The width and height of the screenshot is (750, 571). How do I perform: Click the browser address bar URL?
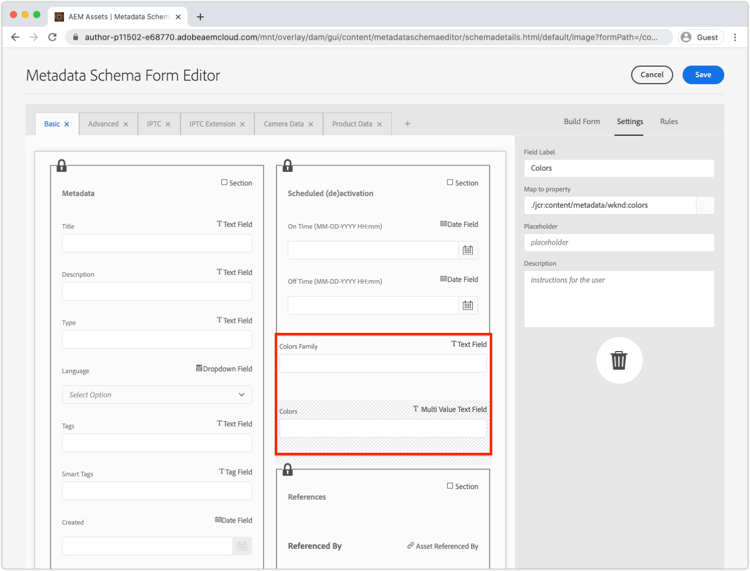point(371,37)
